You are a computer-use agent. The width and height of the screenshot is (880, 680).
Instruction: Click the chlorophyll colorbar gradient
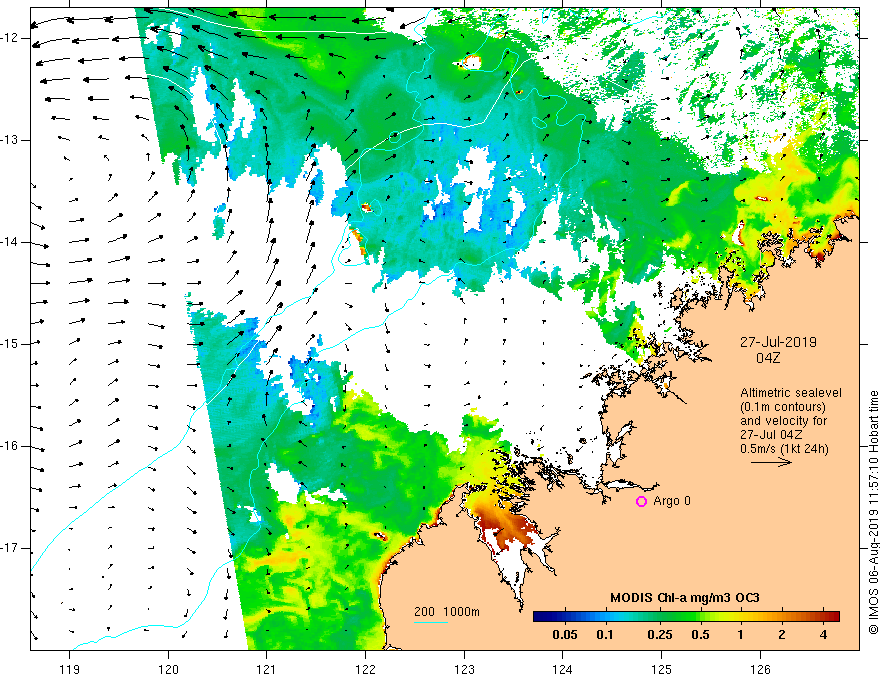pyautogui.click(x=686, y=617)
